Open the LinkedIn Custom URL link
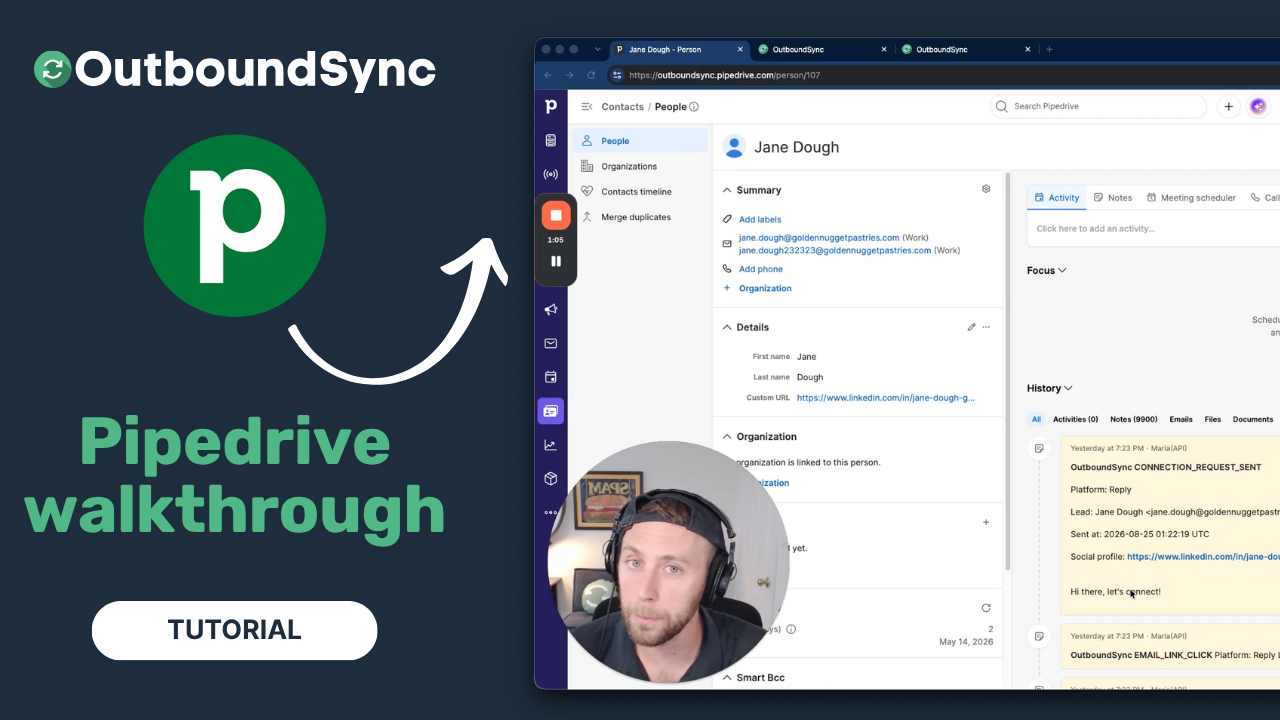The height and width of the screenshot is (720, 1280). 886,397
